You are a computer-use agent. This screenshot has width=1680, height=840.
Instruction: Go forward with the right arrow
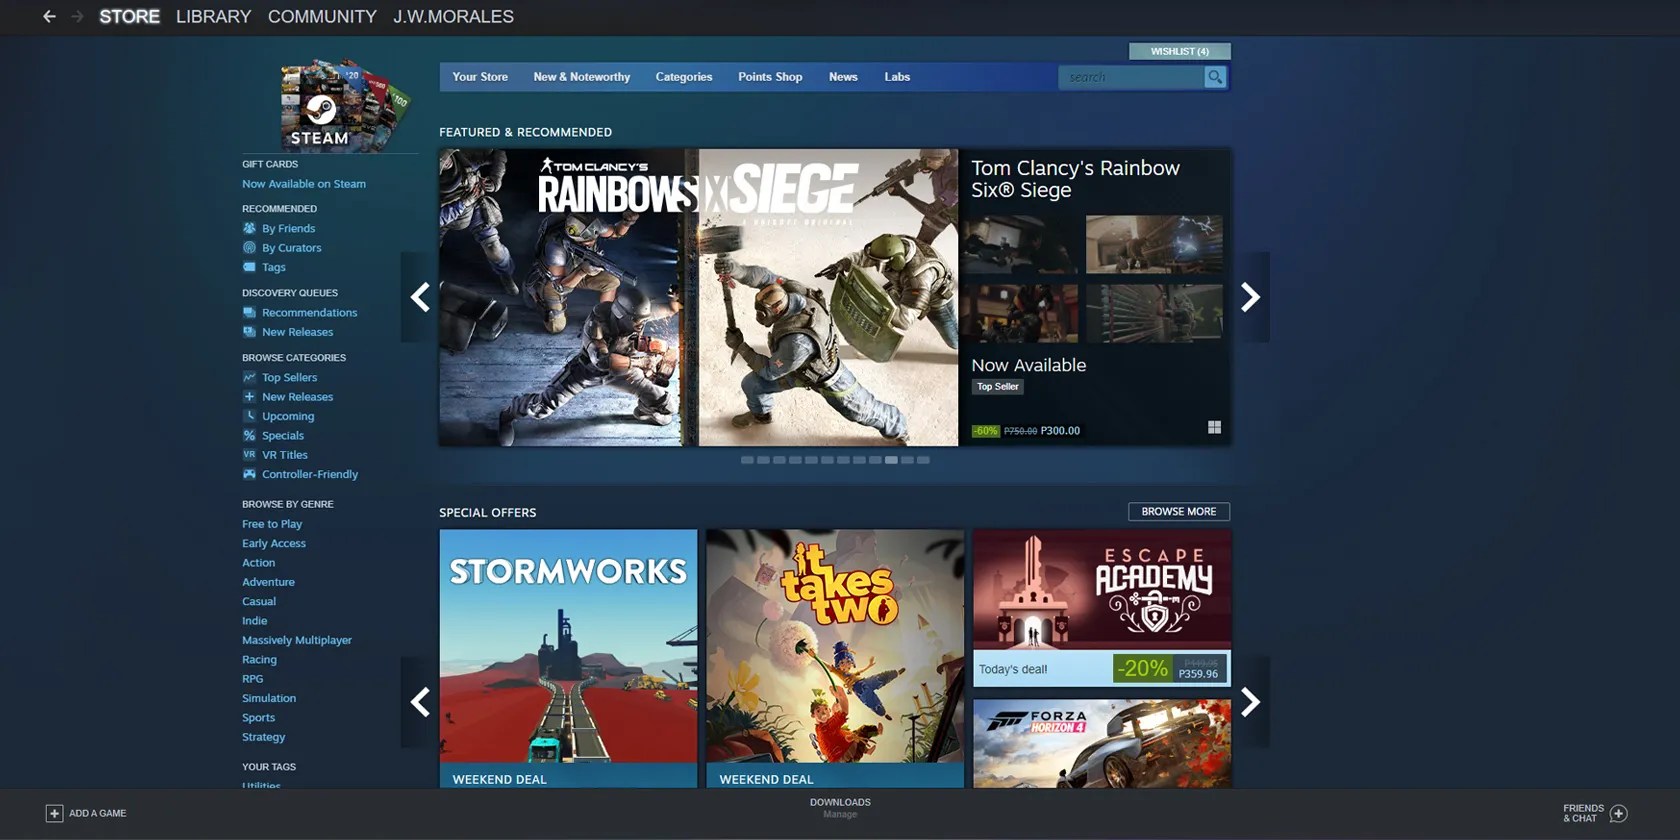(77, 17)
